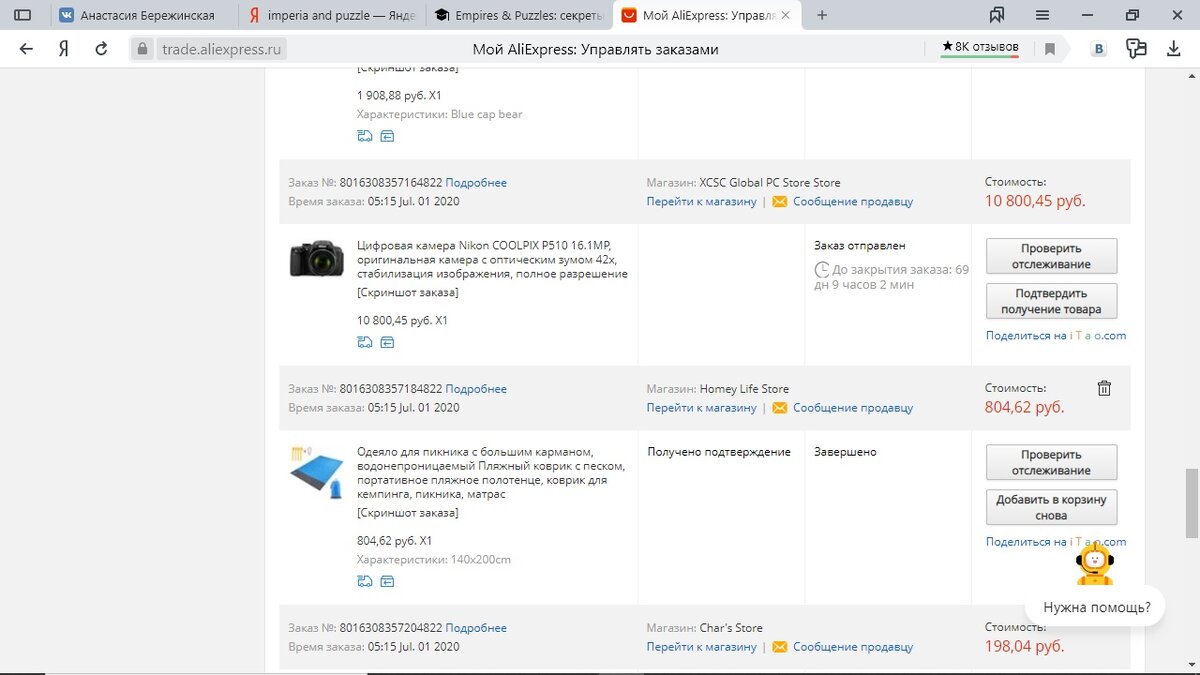This screenshot has height=675, width=1200.
Task: Check tracking for the Nikon camera order
Action: [x=1051, y=256]
